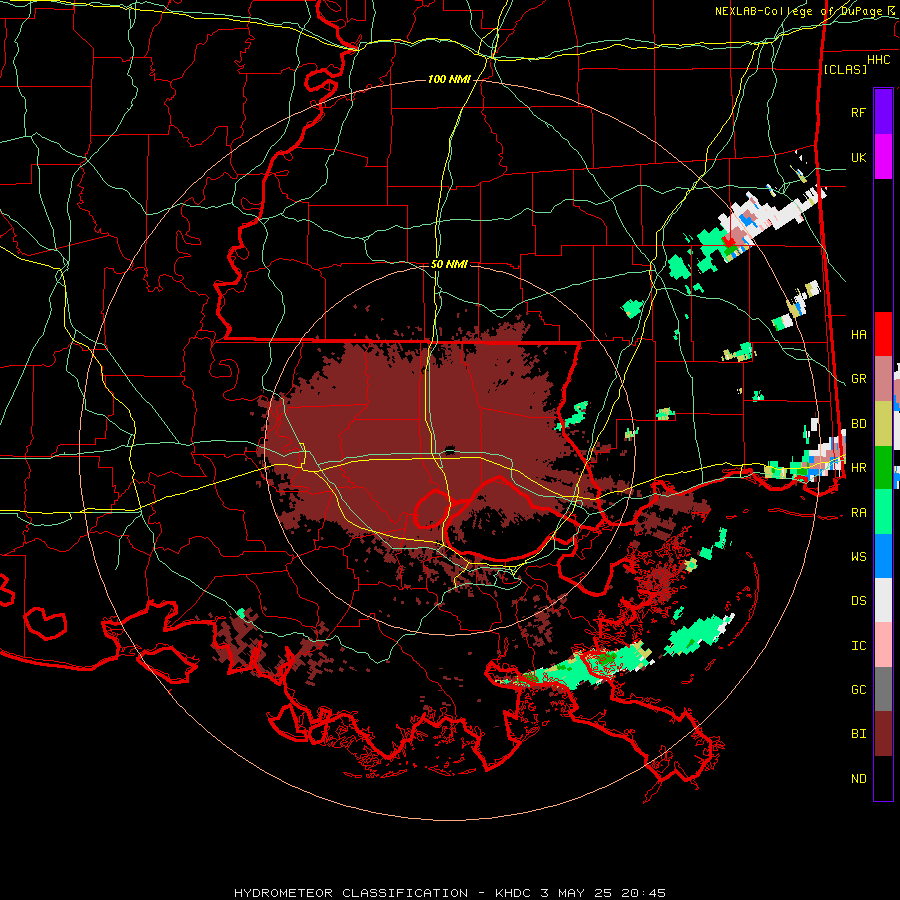Click the magenta UK legend color swatch
The height and width of the screenshot is (900, 900).
(x=883, y=157)
